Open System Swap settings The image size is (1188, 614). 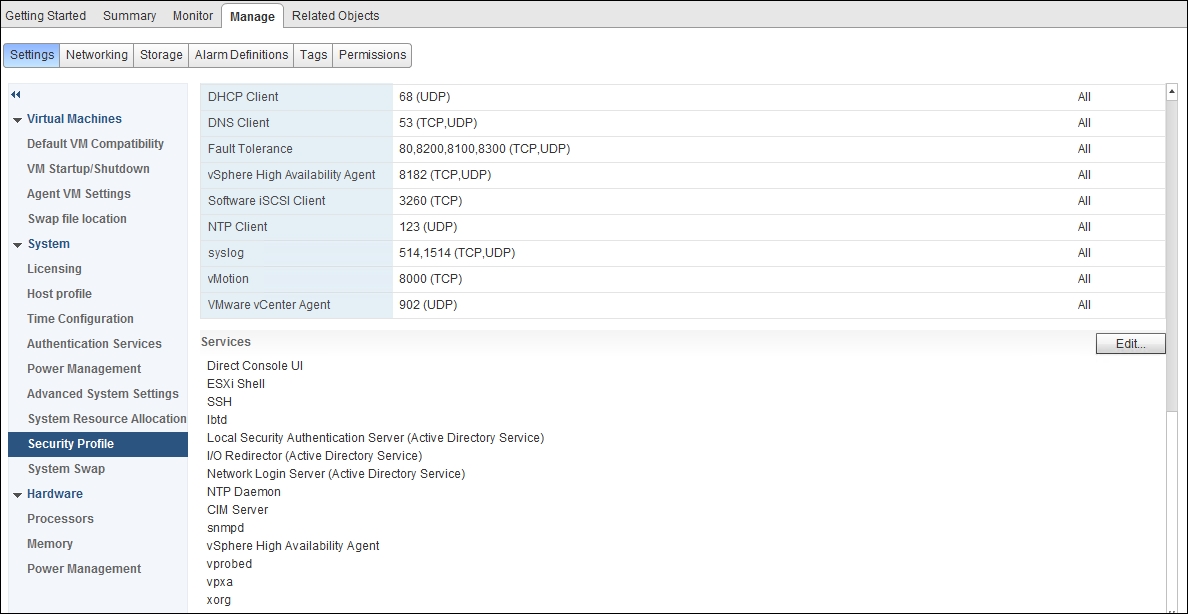point(67,468)
